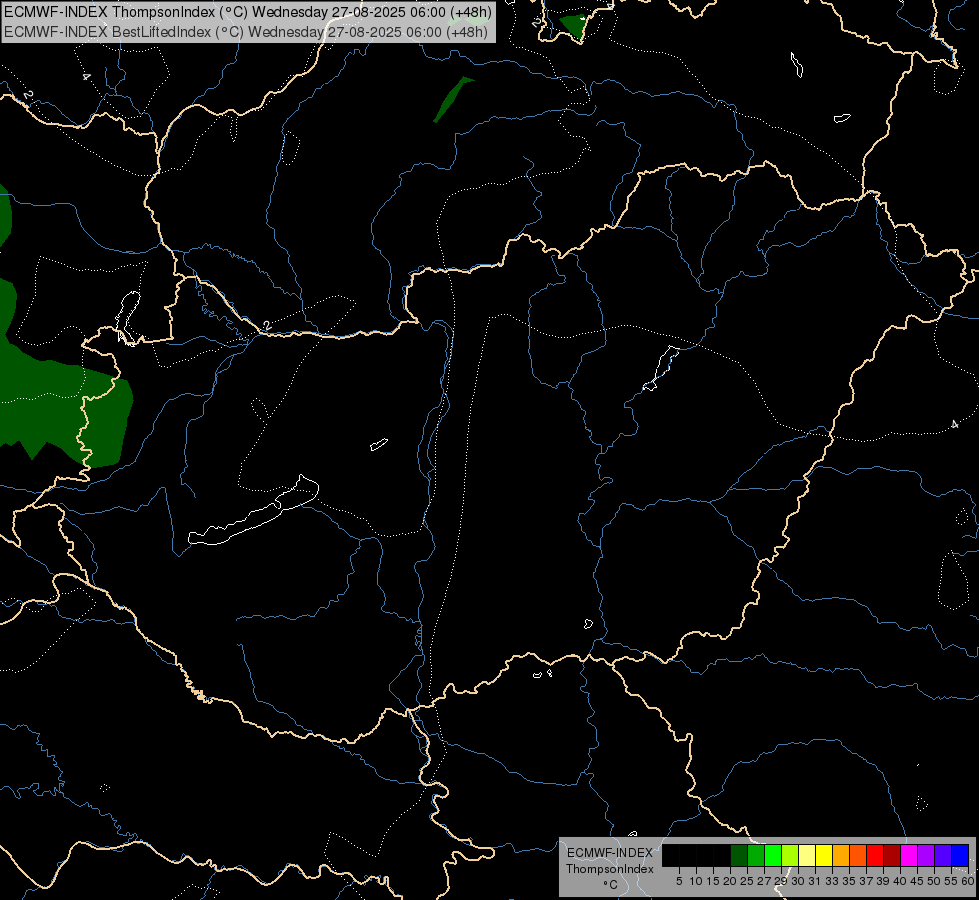Click the large elongated lake outline
979x900 pixels.
point(253,512)
